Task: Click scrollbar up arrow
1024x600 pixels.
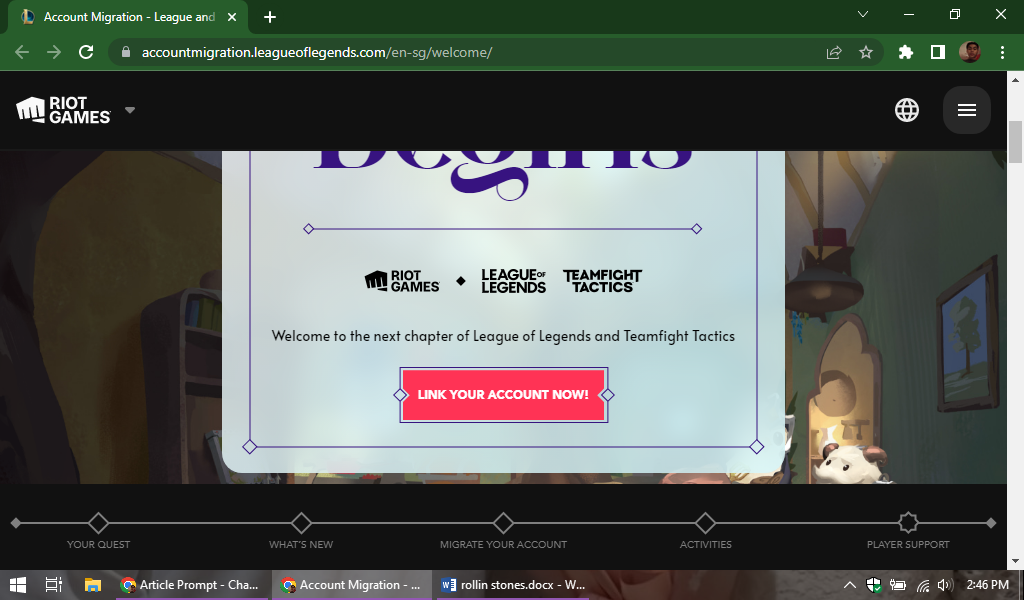Action: [x=1015, y=80]
